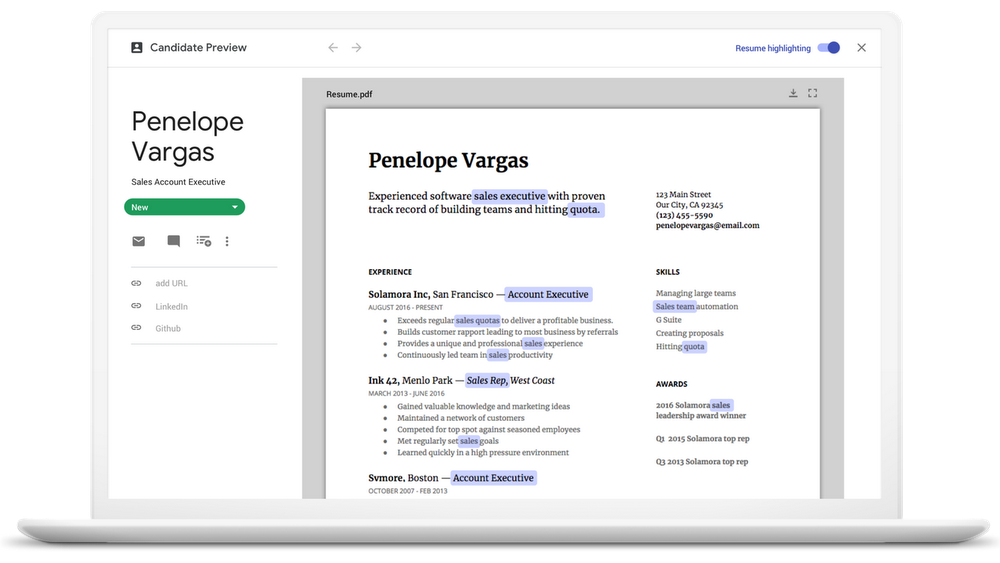
Task: Toggle the Resume highlighting switch
Action: [829, 48]
